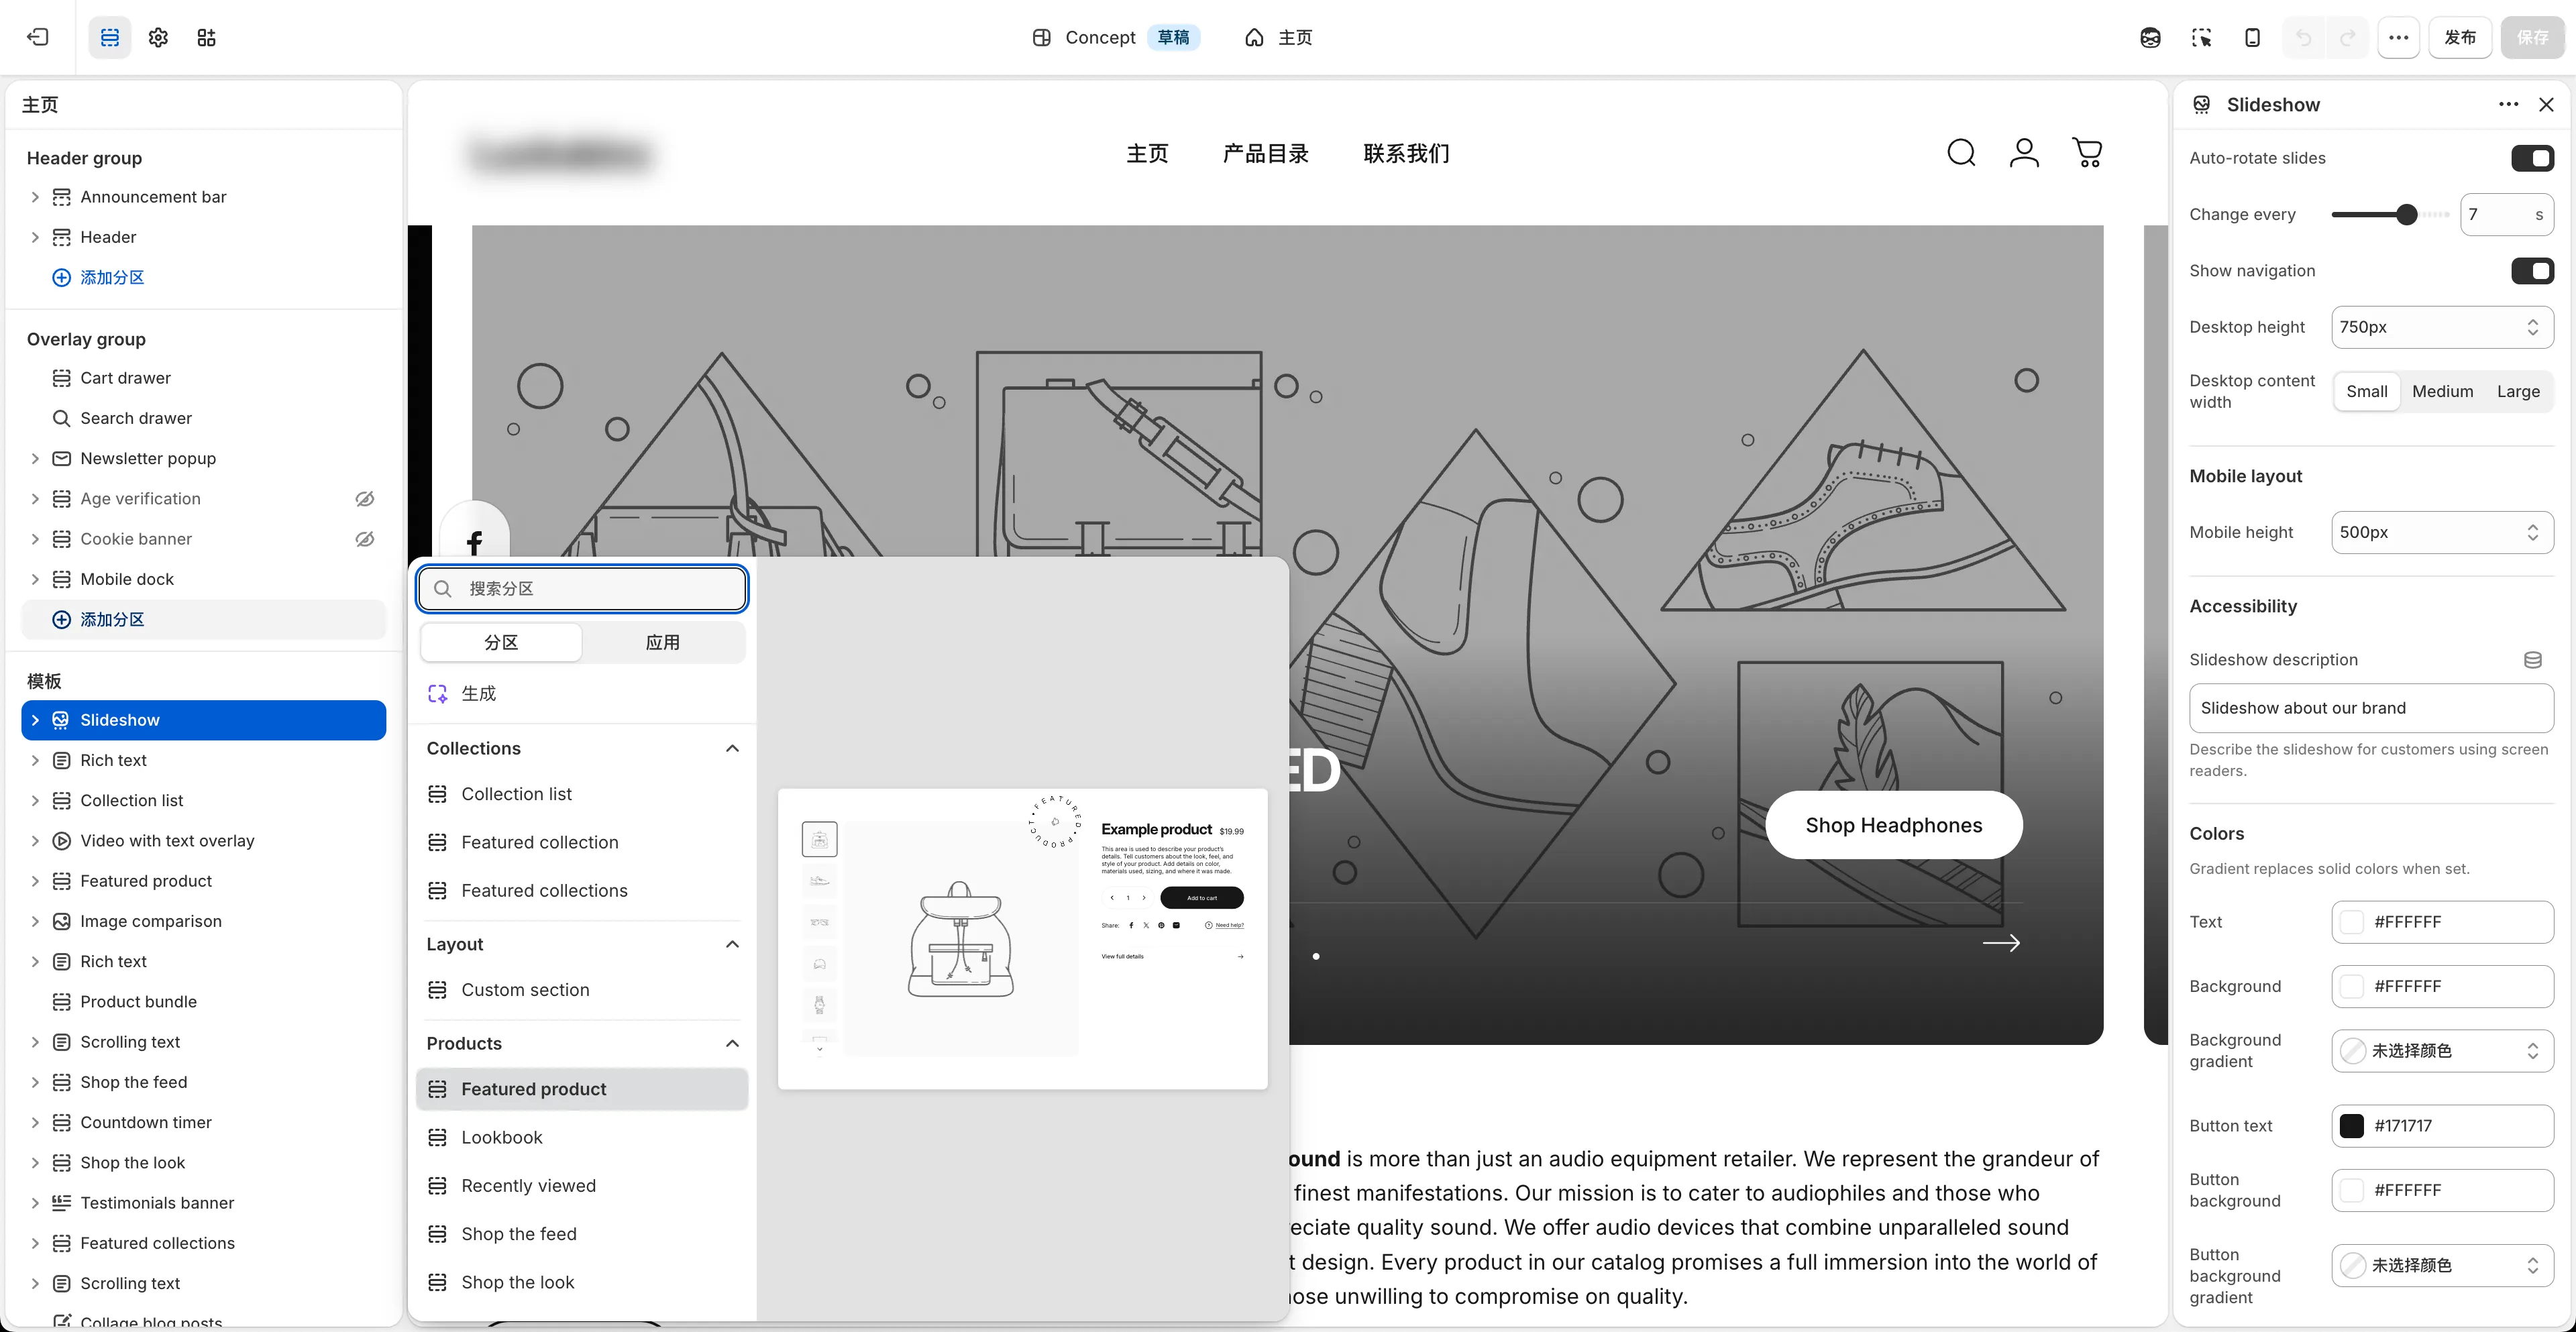
Task: Expand the Announcement bar section
Action: pyautogui.click(x=35, y=197)
